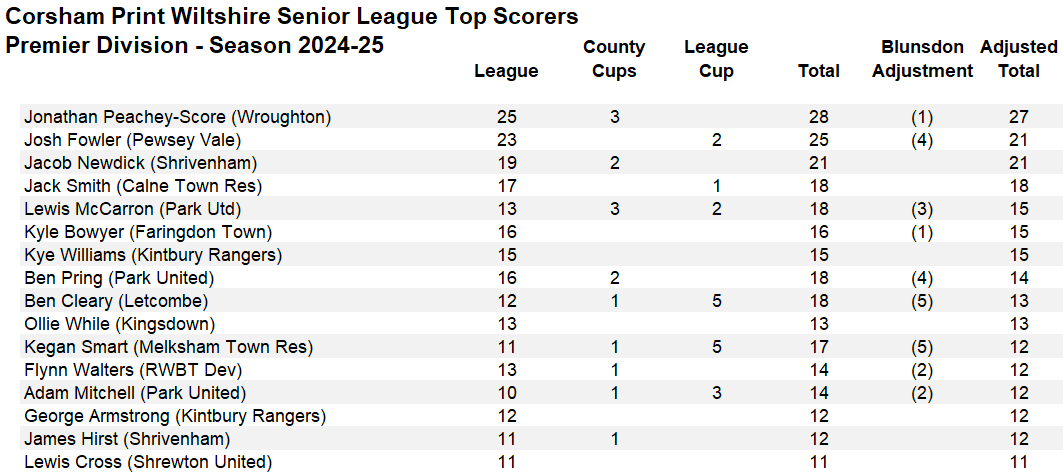
Task: Click the Blunsdon Adjustment column header
Action: [922, 59]
